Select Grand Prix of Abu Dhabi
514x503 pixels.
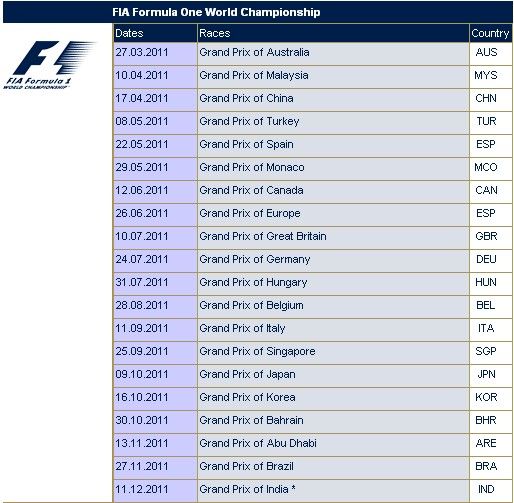point(258,443)
